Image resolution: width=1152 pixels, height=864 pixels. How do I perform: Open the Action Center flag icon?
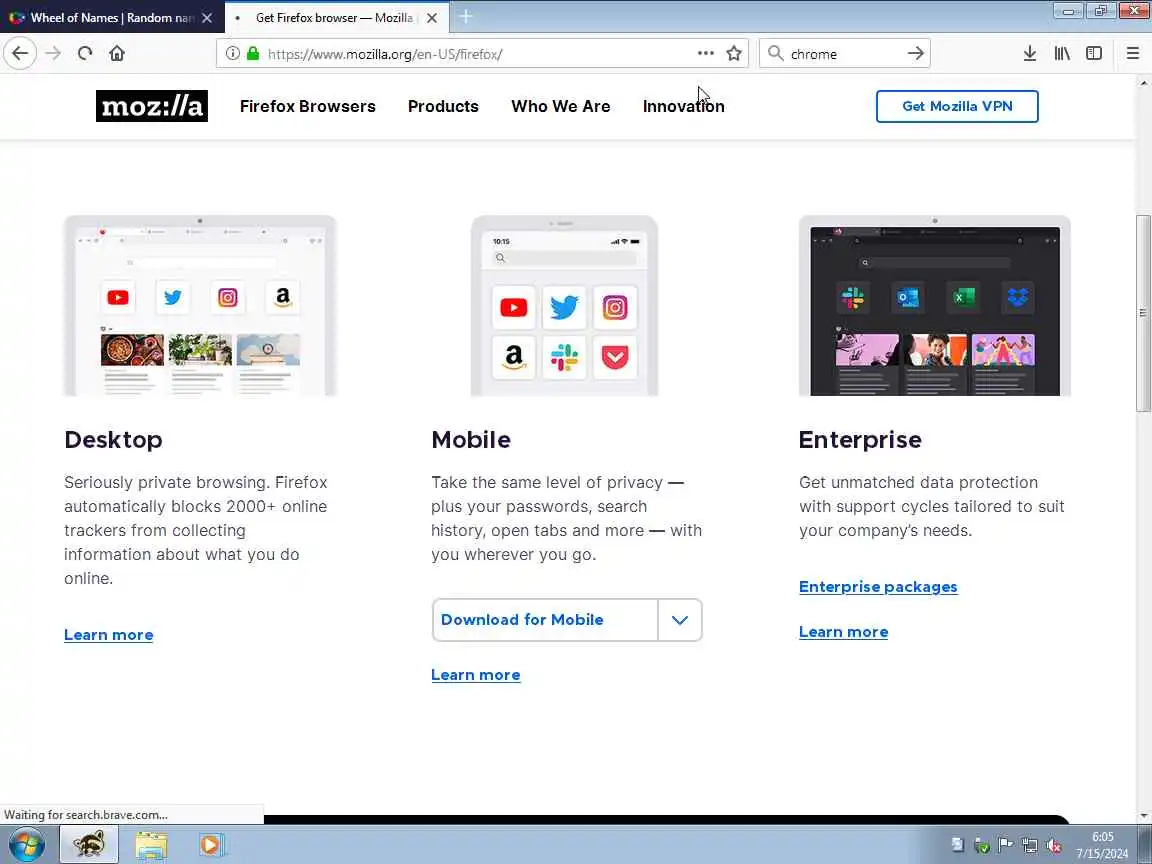click(x=1006, y=846)
